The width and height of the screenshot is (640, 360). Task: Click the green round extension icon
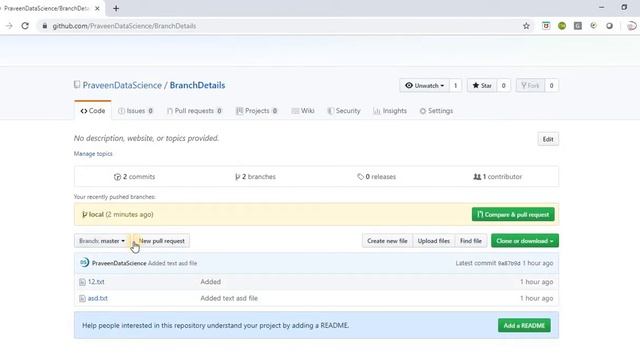point(562,26)
